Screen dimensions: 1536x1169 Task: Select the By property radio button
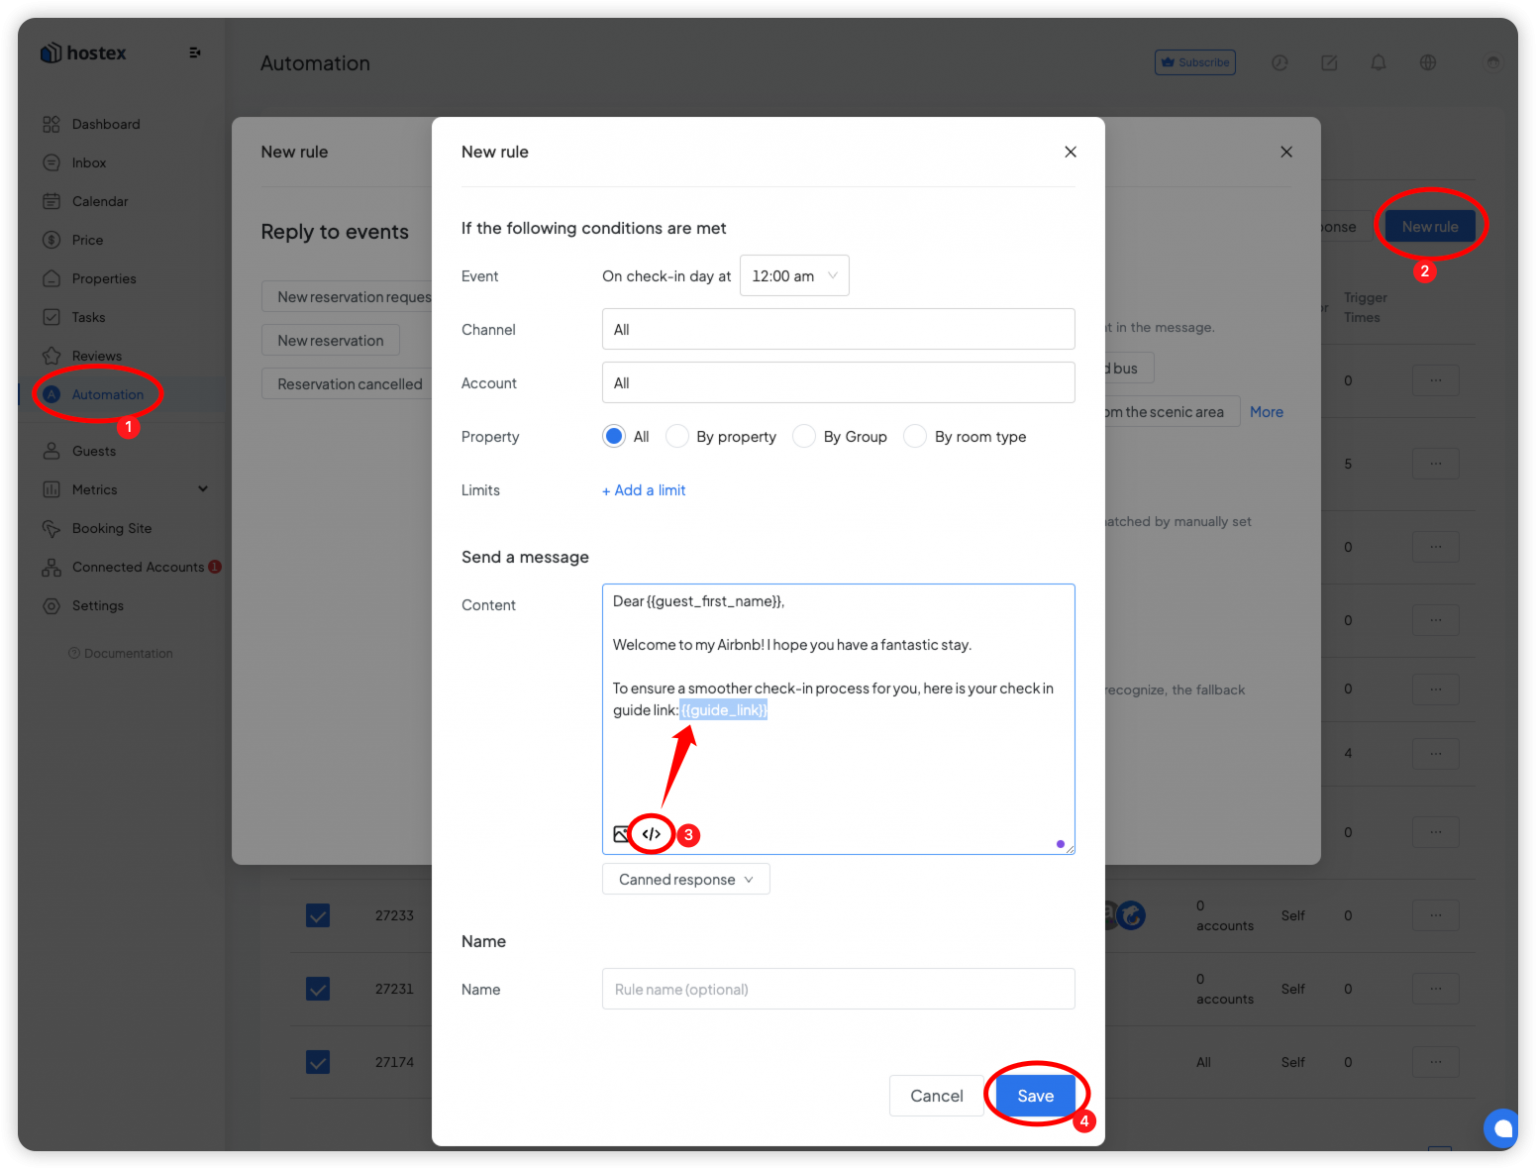click(x=677, y=437)
